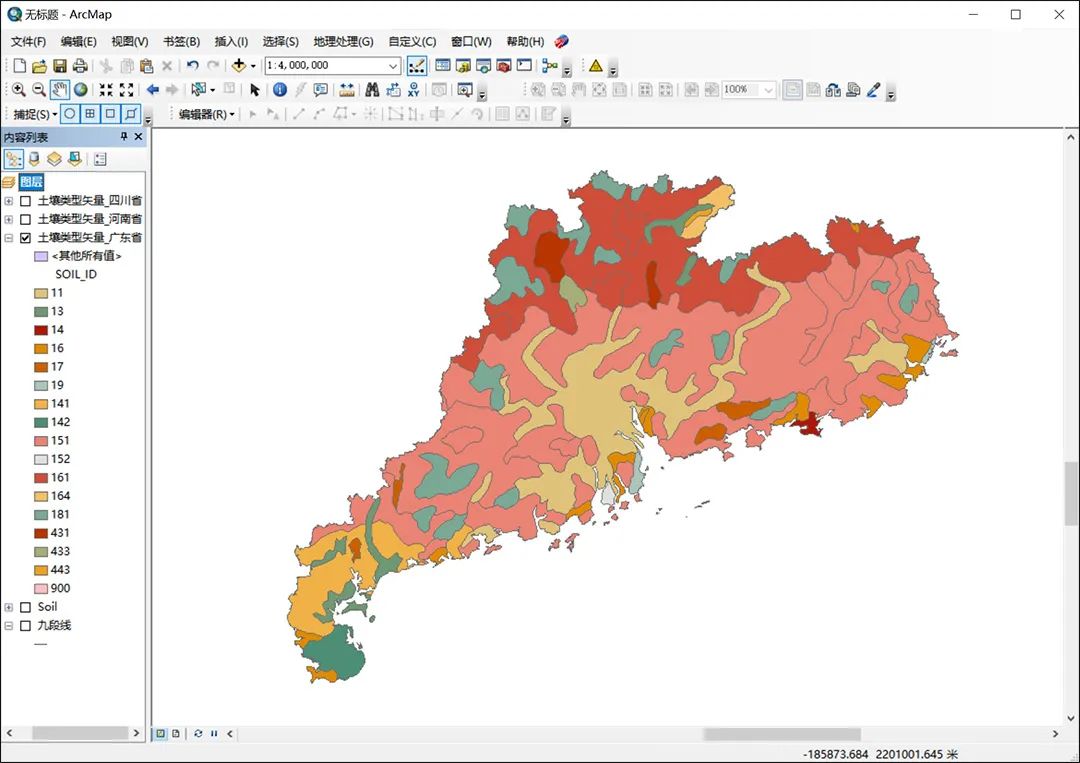This screenshot has width=1080, height=763.
Task: Print the current map
Action: coord(80,66)
